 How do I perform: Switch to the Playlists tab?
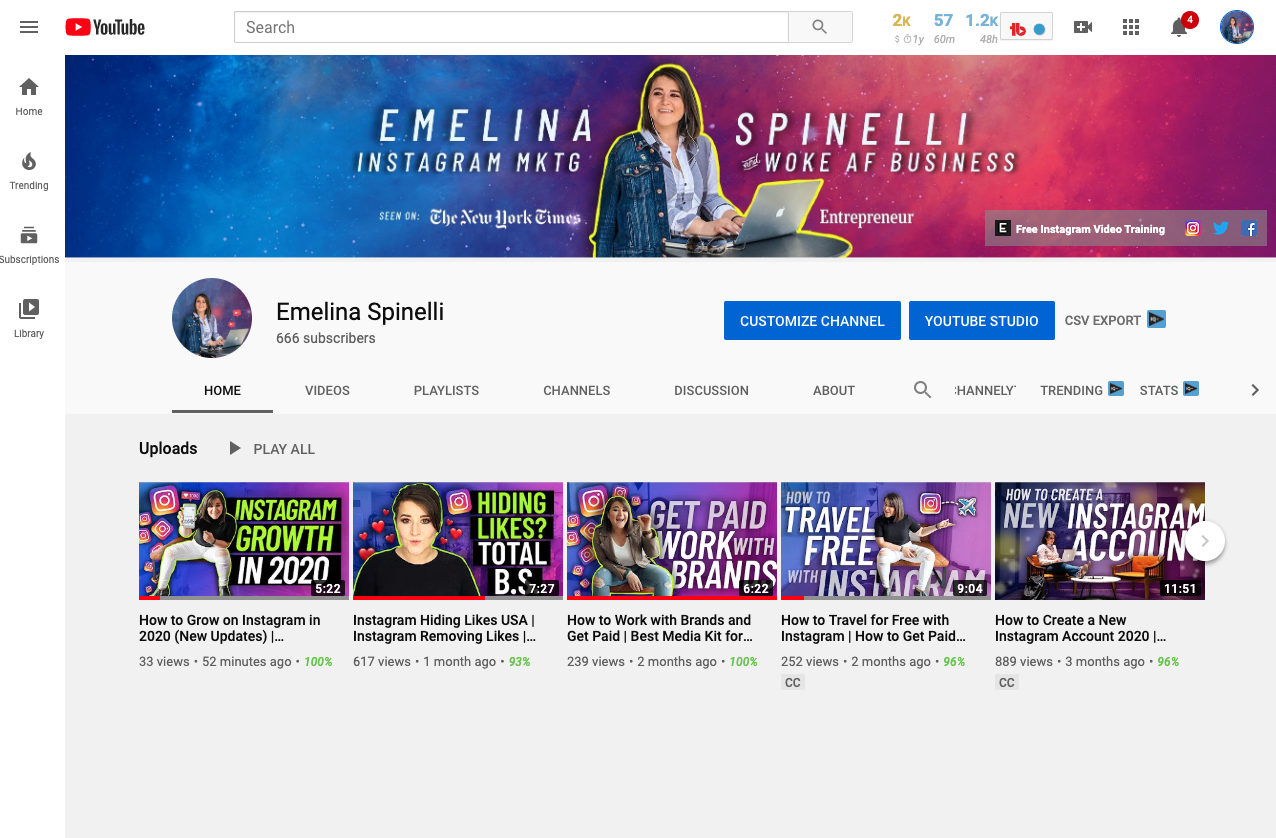446,390
